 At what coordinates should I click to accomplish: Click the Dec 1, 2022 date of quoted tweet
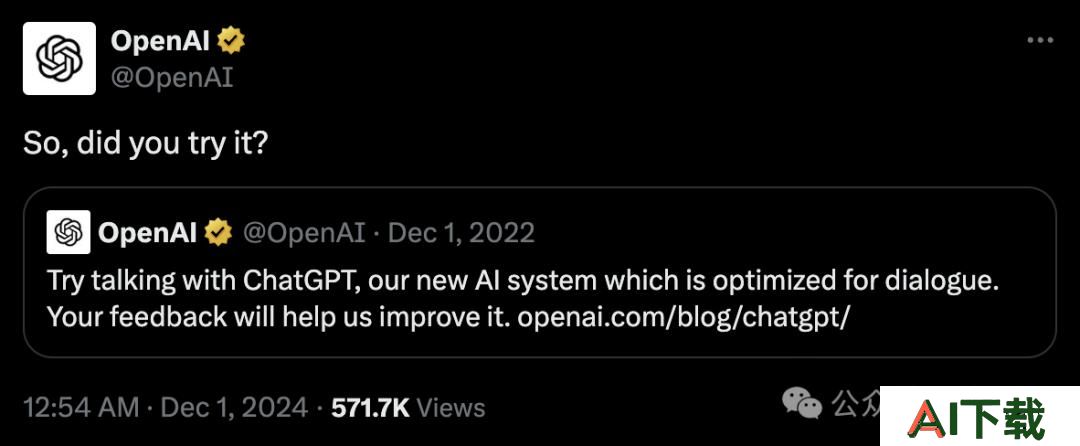pyautogui.click(x=461, y=233)
